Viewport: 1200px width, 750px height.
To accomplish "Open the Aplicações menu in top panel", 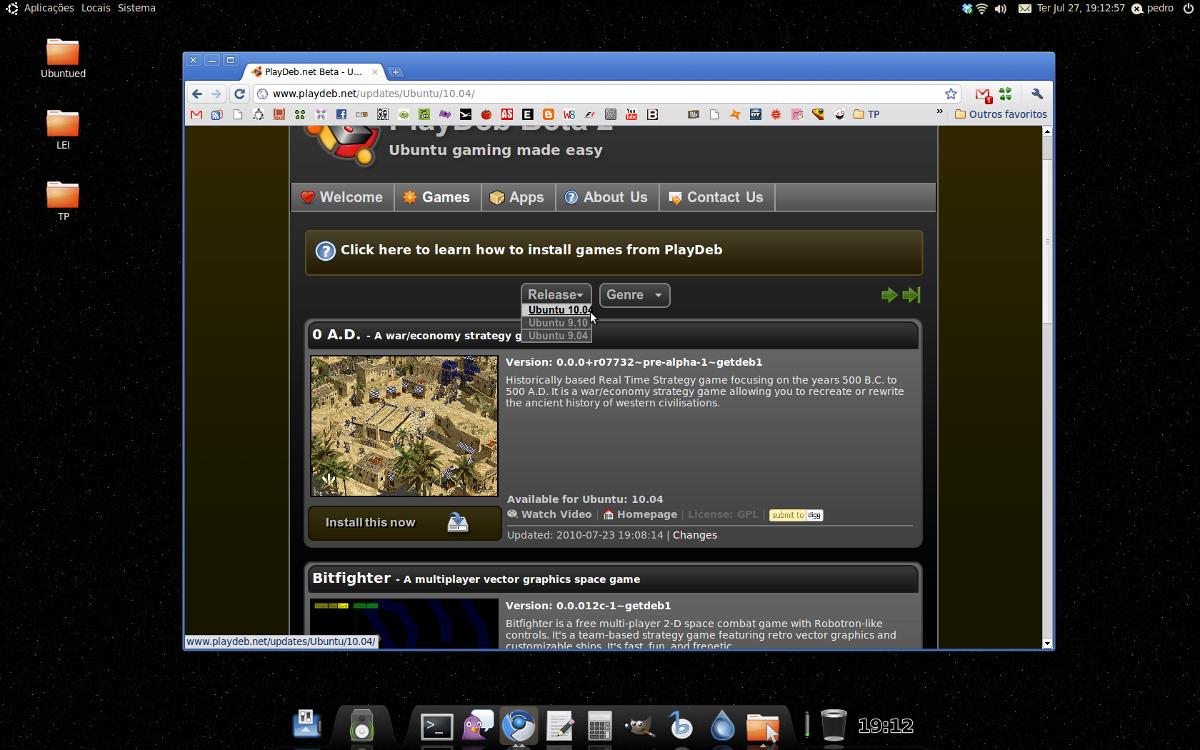I will pos(48,8).
